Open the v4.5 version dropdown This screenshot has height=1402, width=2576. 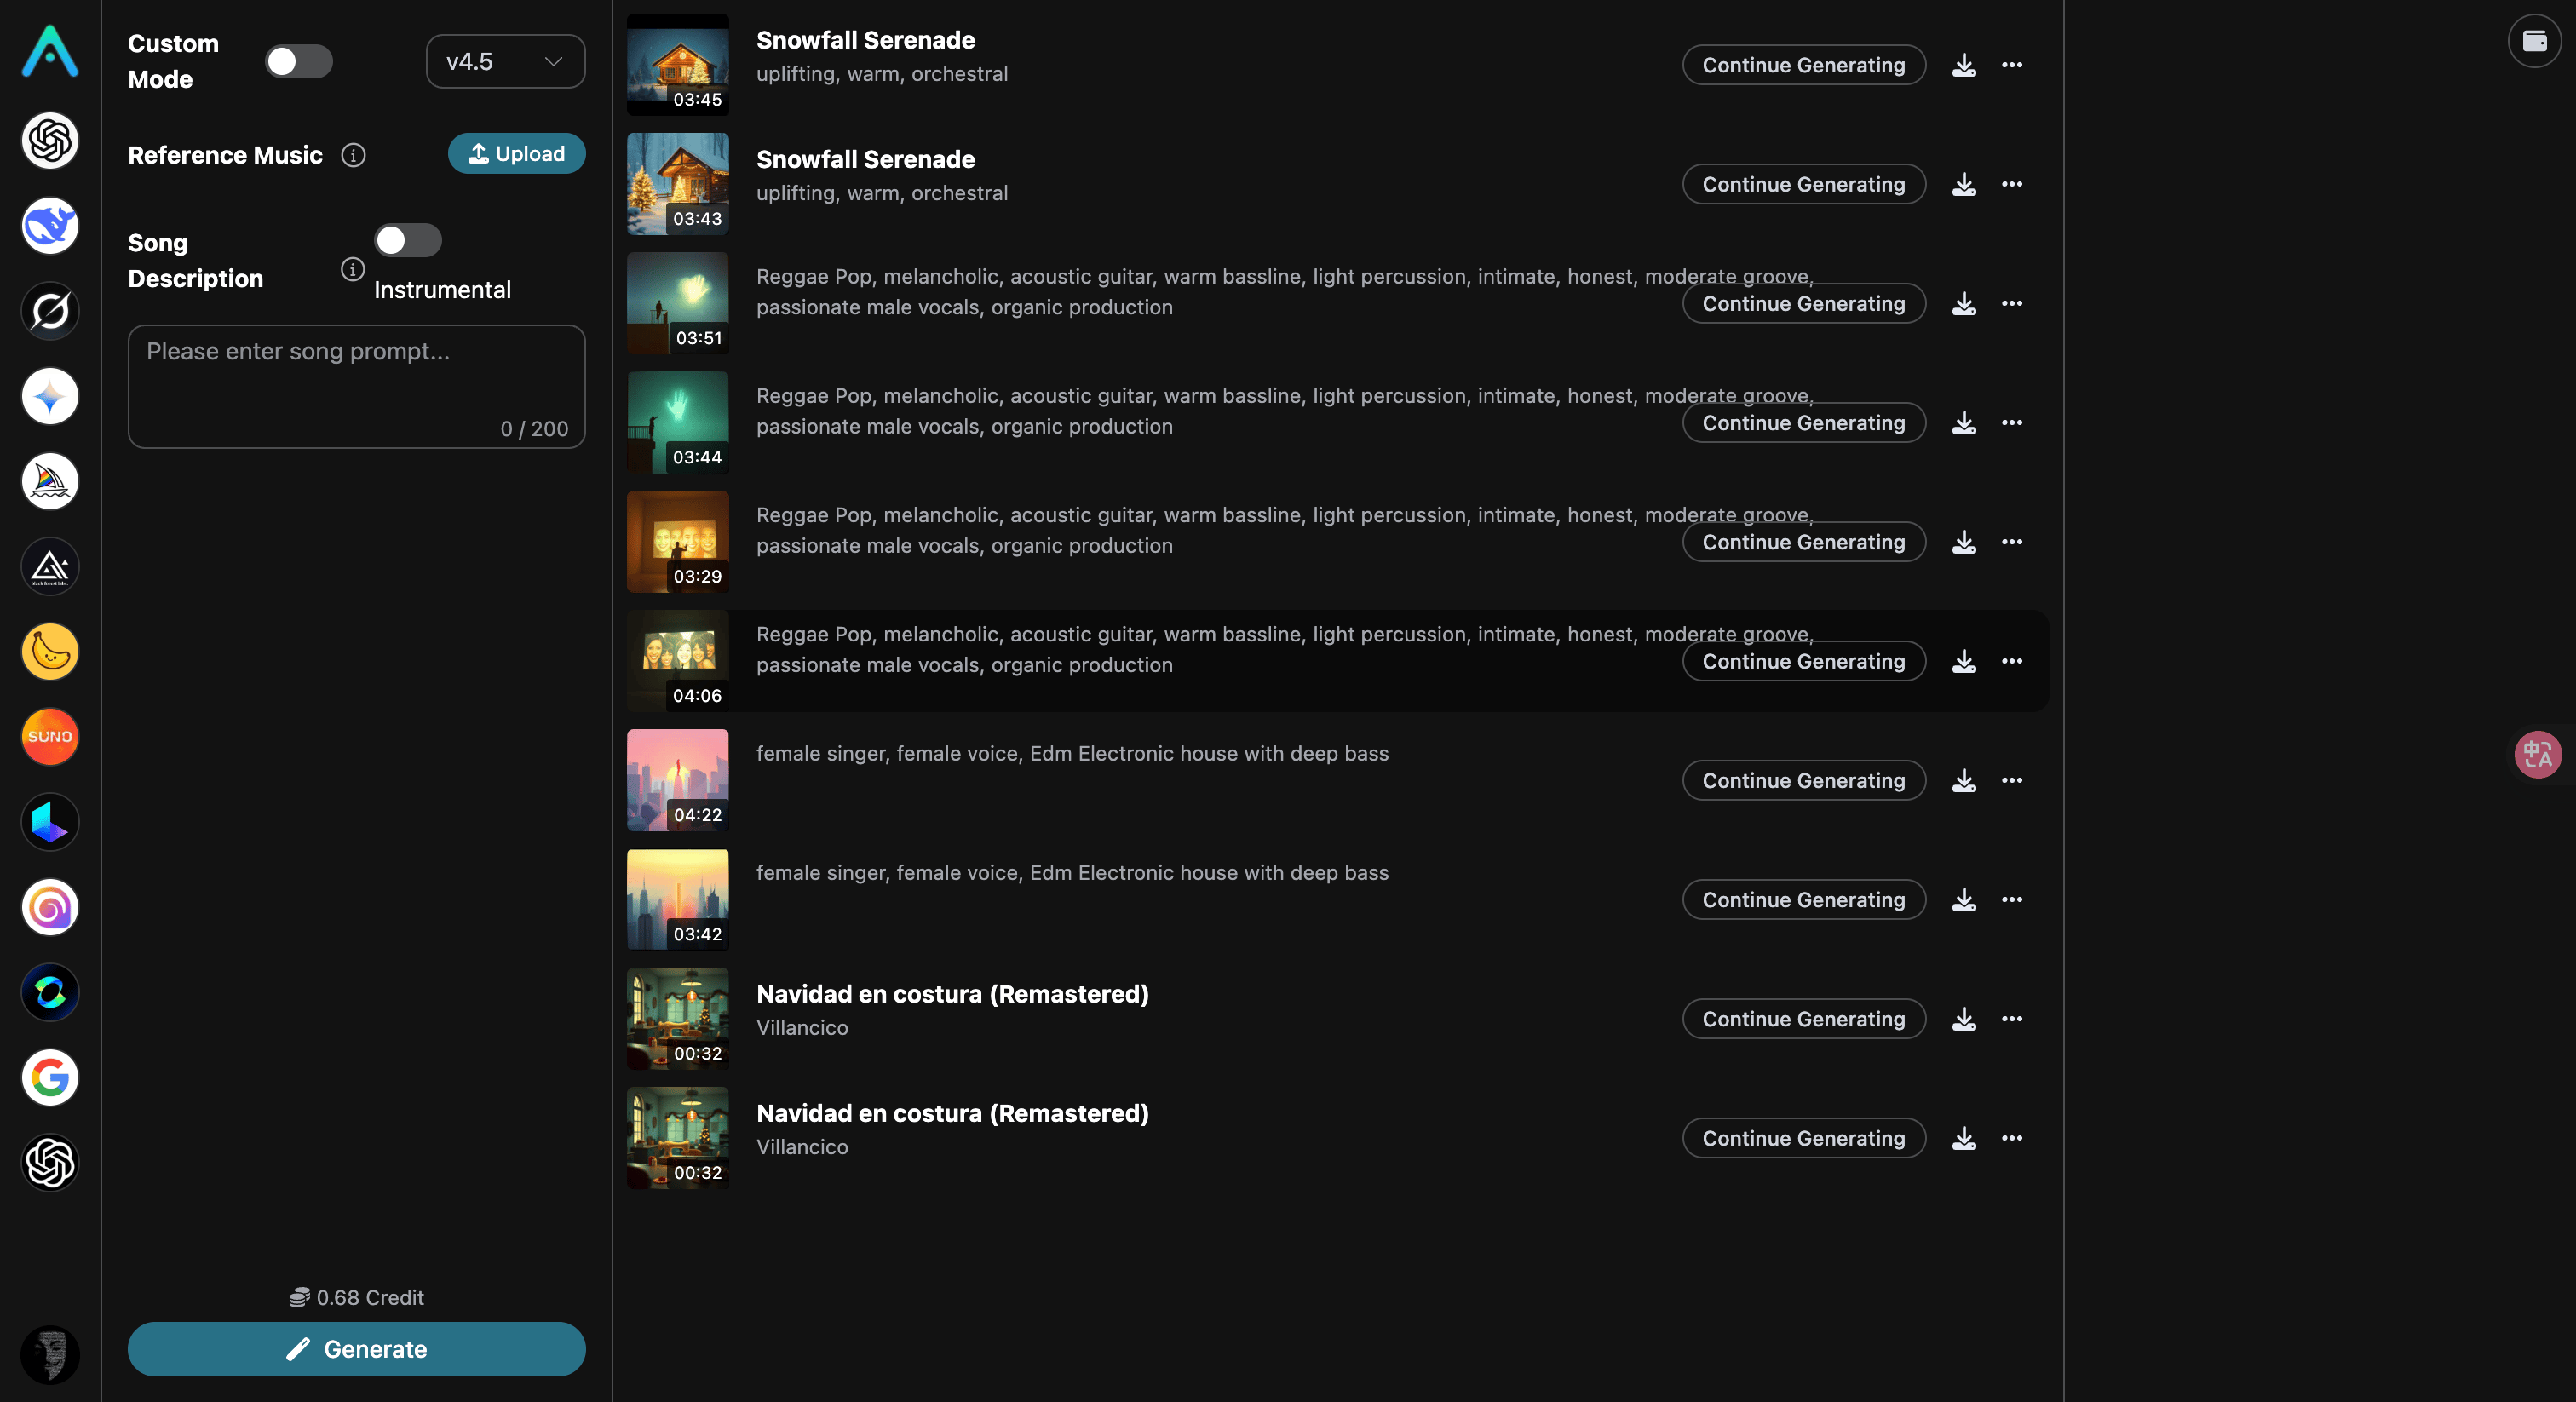[x=505, y=61]
